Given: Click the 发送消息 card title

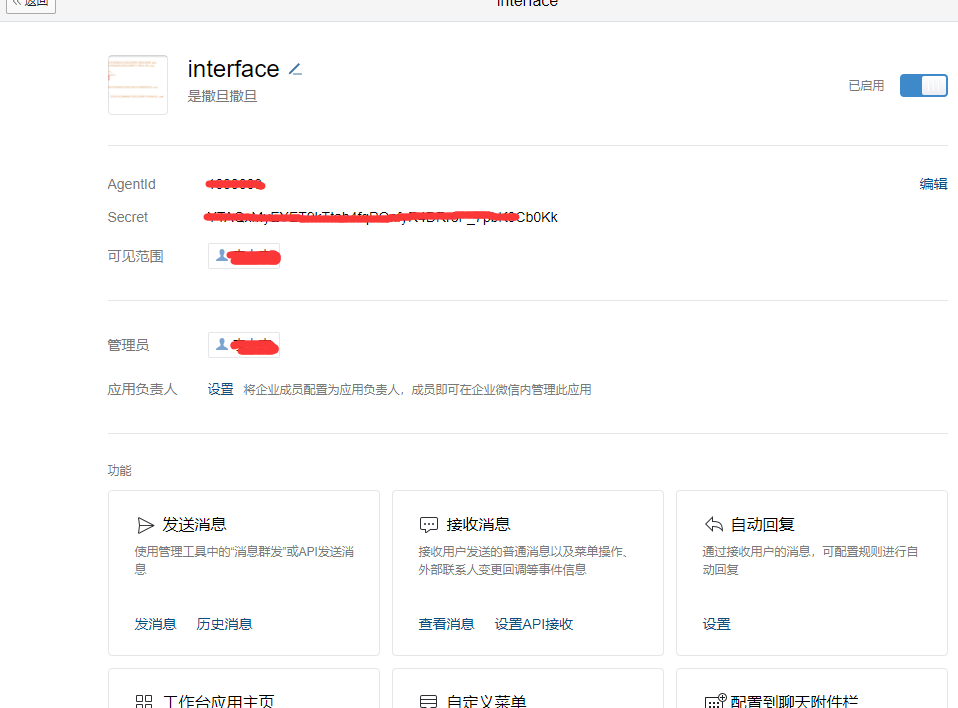Looking at the screenshot, I should click(x=194, y=525).
